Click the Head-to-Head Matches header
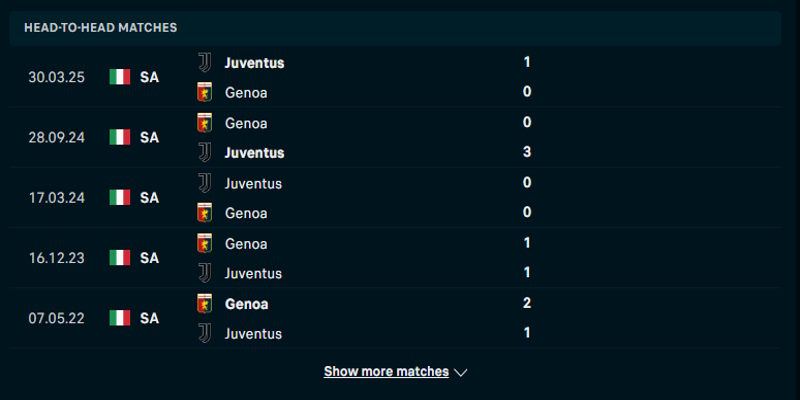 (101, 28)
